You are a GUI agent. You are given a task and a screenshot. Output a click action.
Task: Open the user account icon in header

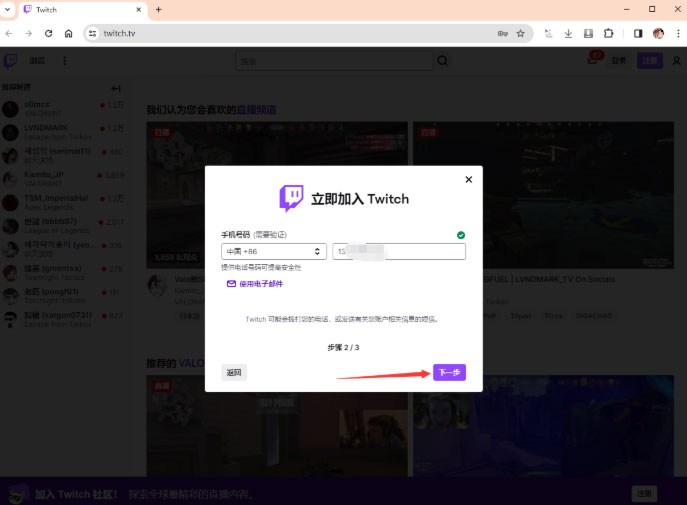(676, 61)
